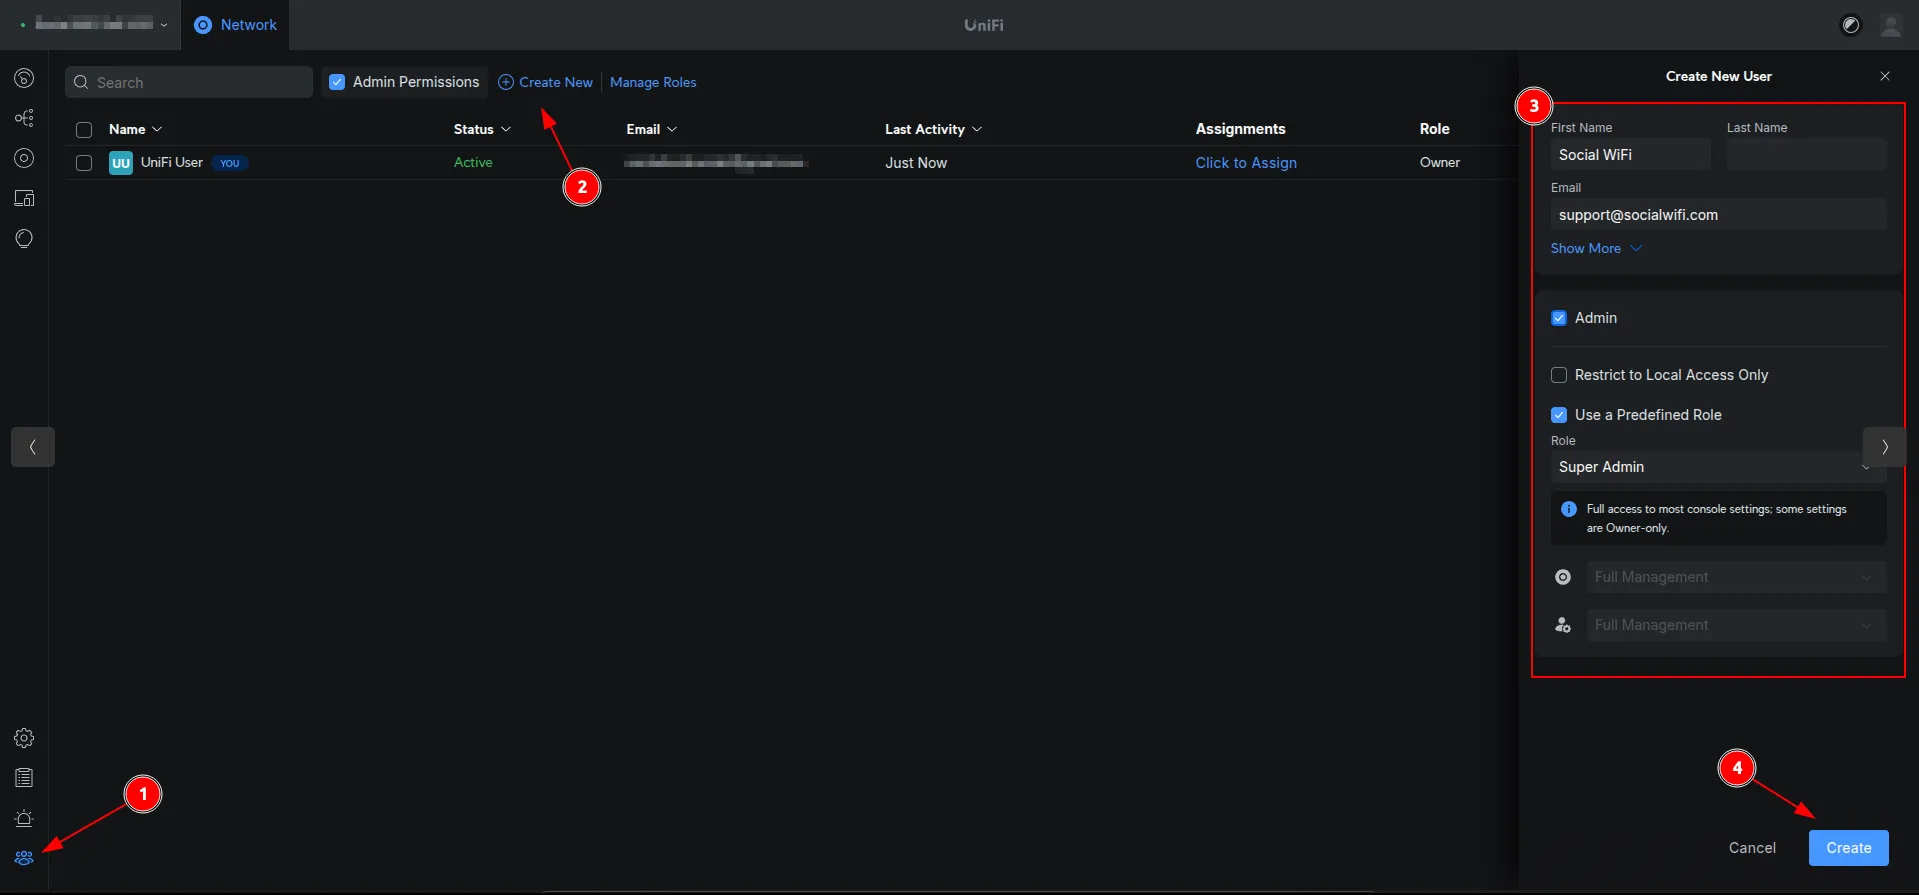Open the Alarm siren icon
Screen dimensions: 1919x895
coord(24,818)
